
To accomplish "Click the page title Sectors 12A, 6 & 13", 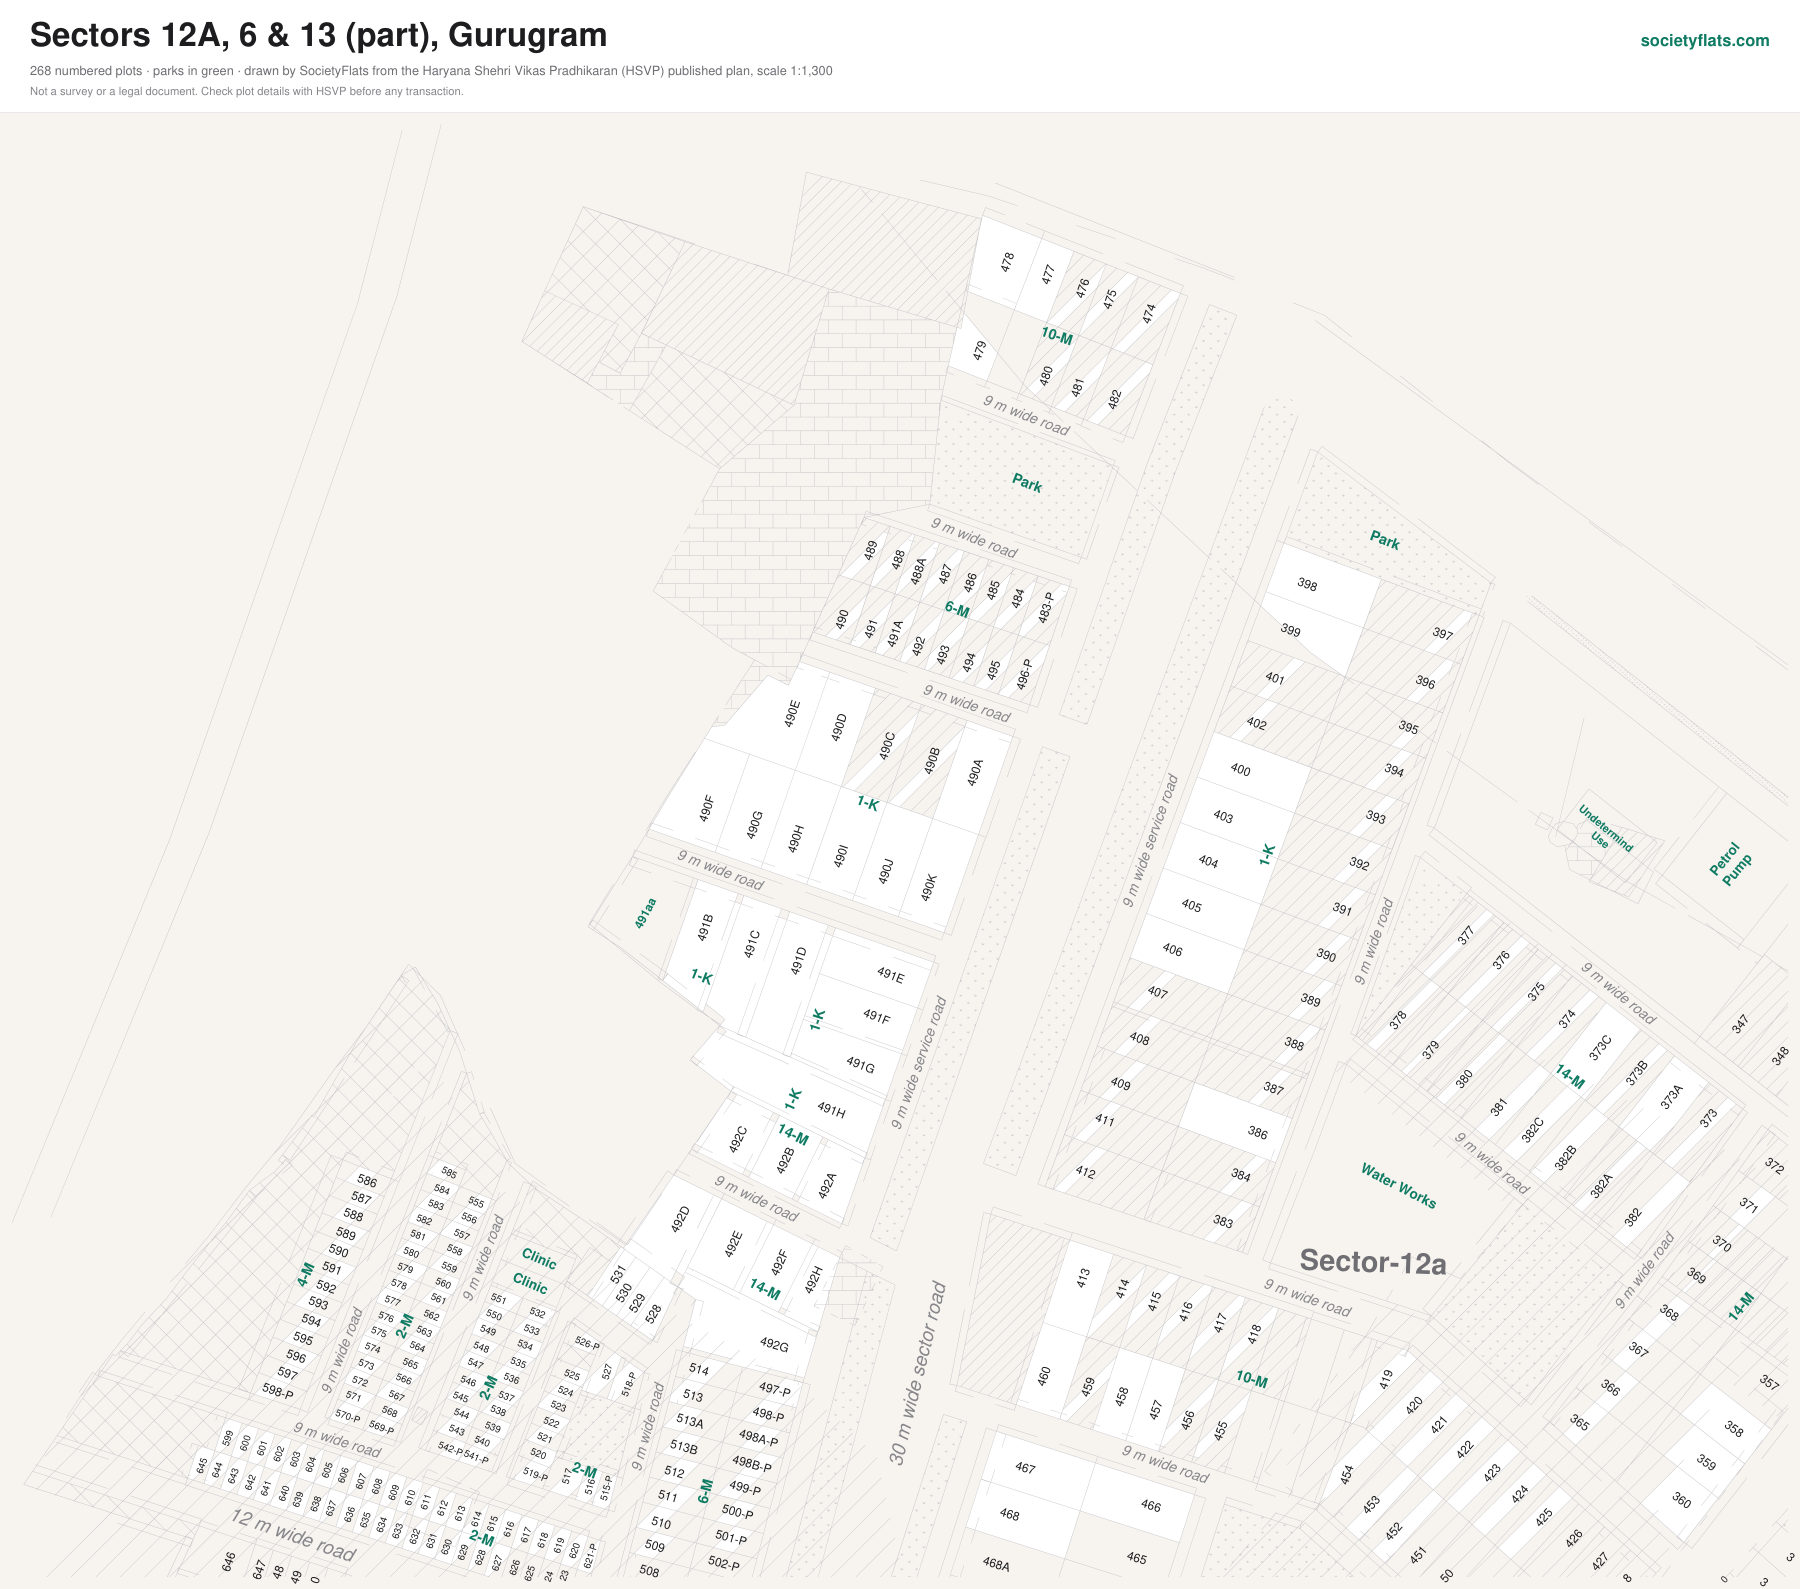I will [x=318, y=35].
